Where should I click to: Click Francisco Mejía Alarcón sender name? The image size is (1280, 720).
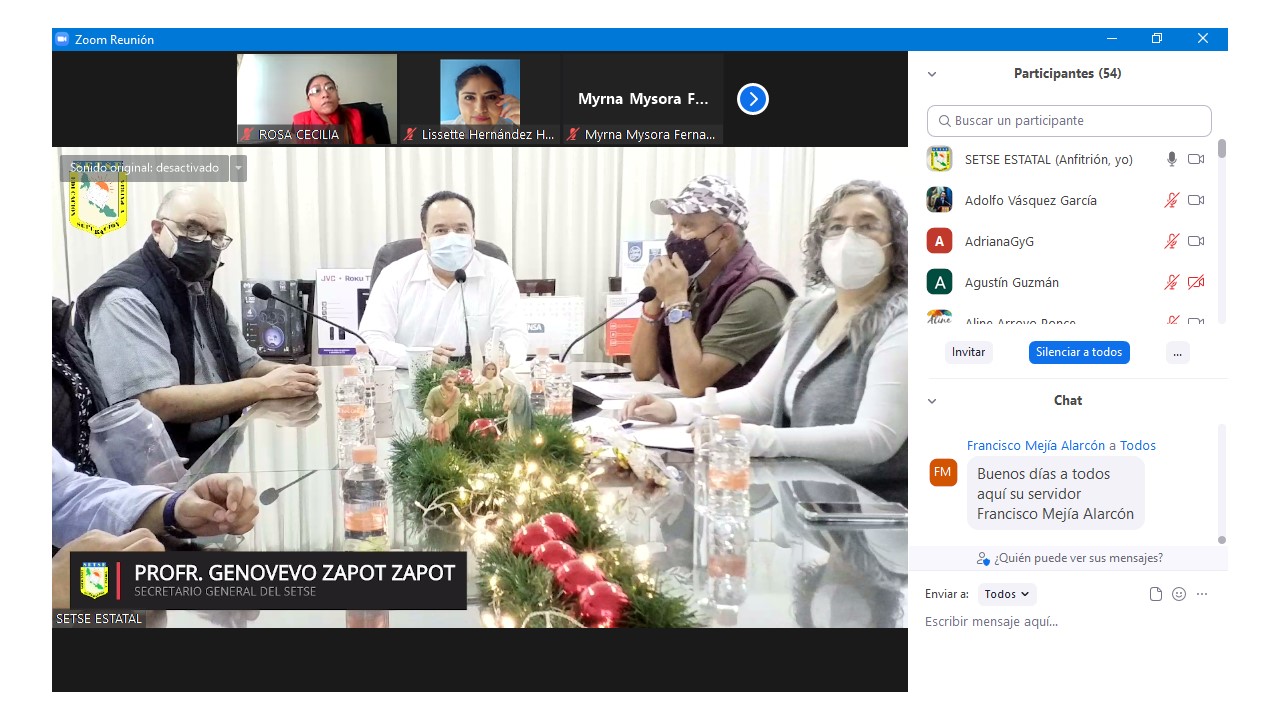click(x=1036, y=446)
